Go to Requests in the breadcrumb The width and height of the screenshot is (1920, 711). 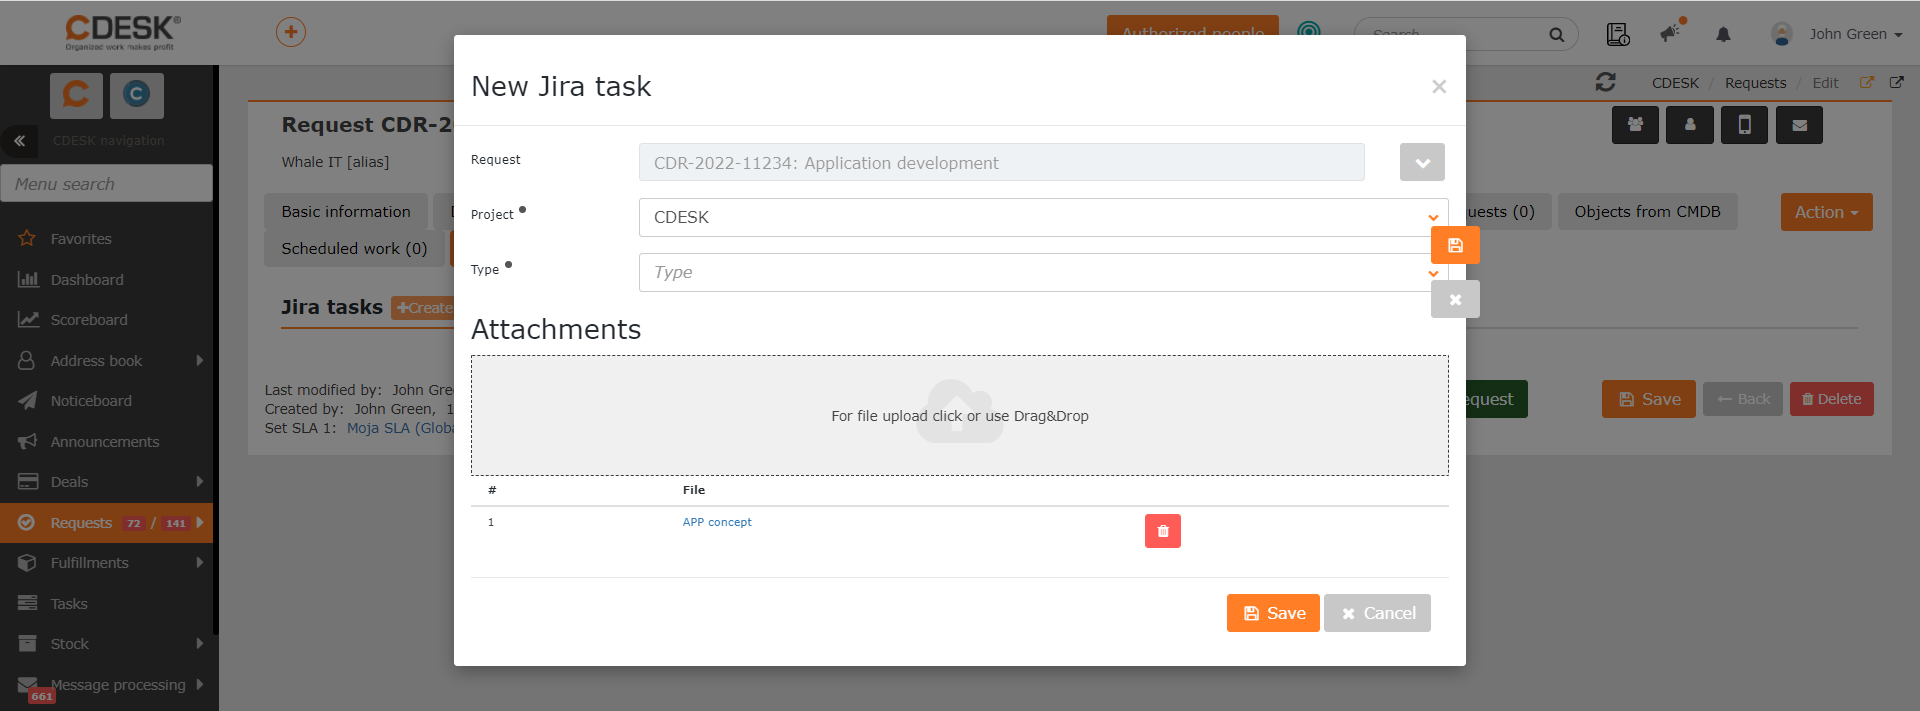[1755, 83]
